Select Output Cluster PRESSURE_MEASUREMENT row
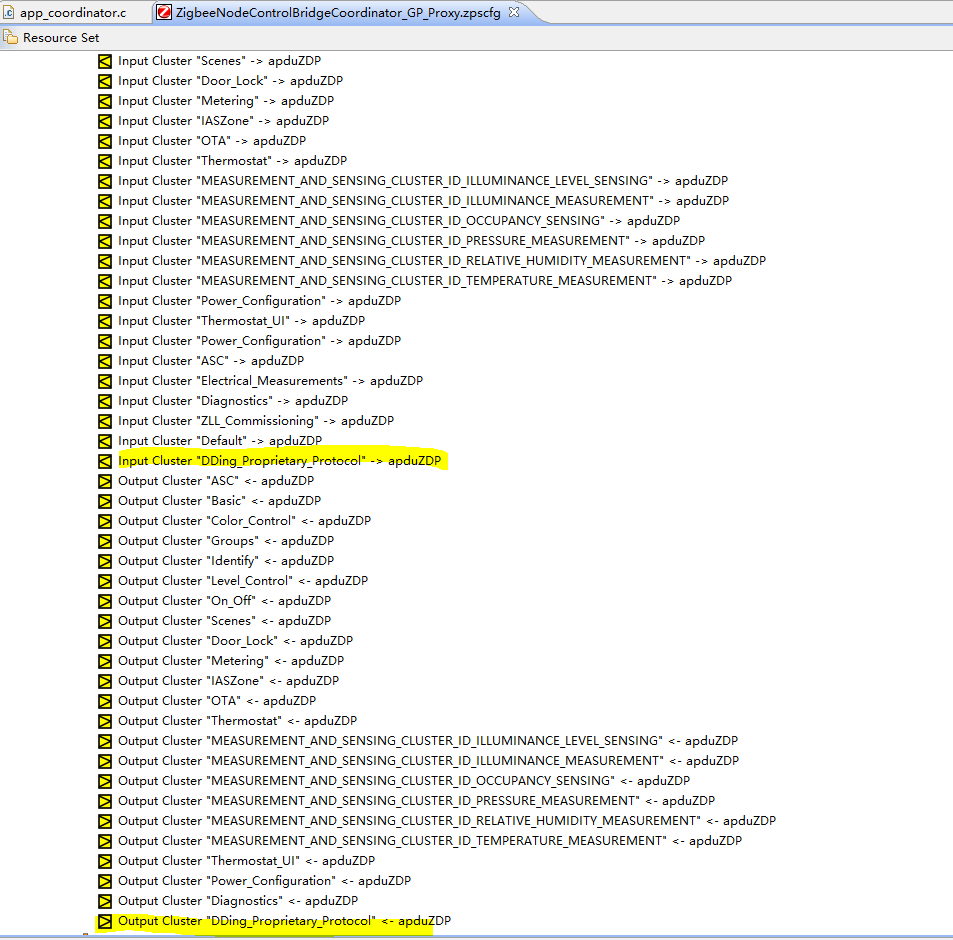Screen dimensions: 953x940 coord(407,801)
